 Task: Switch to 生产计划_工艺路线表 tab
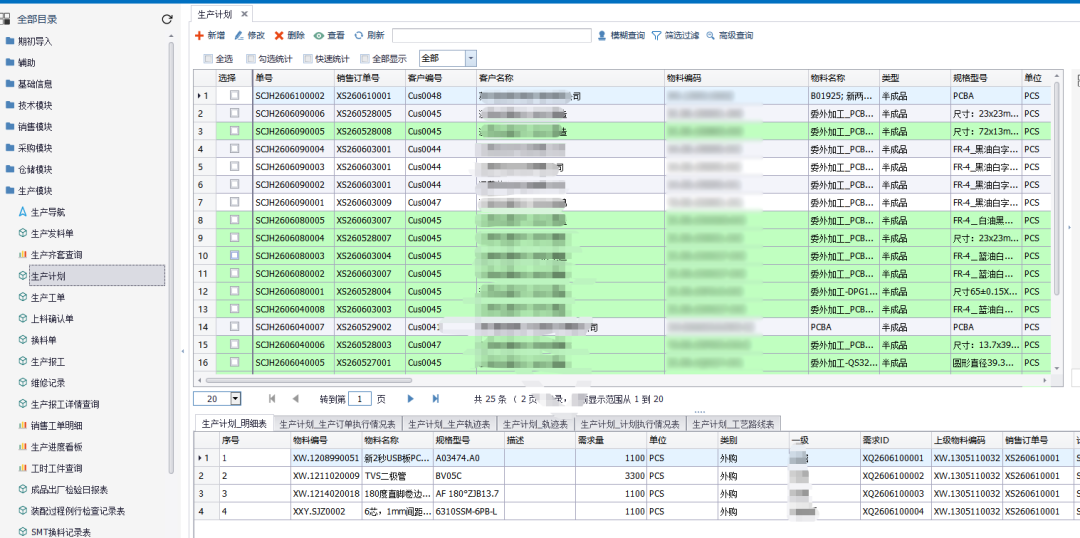pyautogui.click(x=735, y=424)
